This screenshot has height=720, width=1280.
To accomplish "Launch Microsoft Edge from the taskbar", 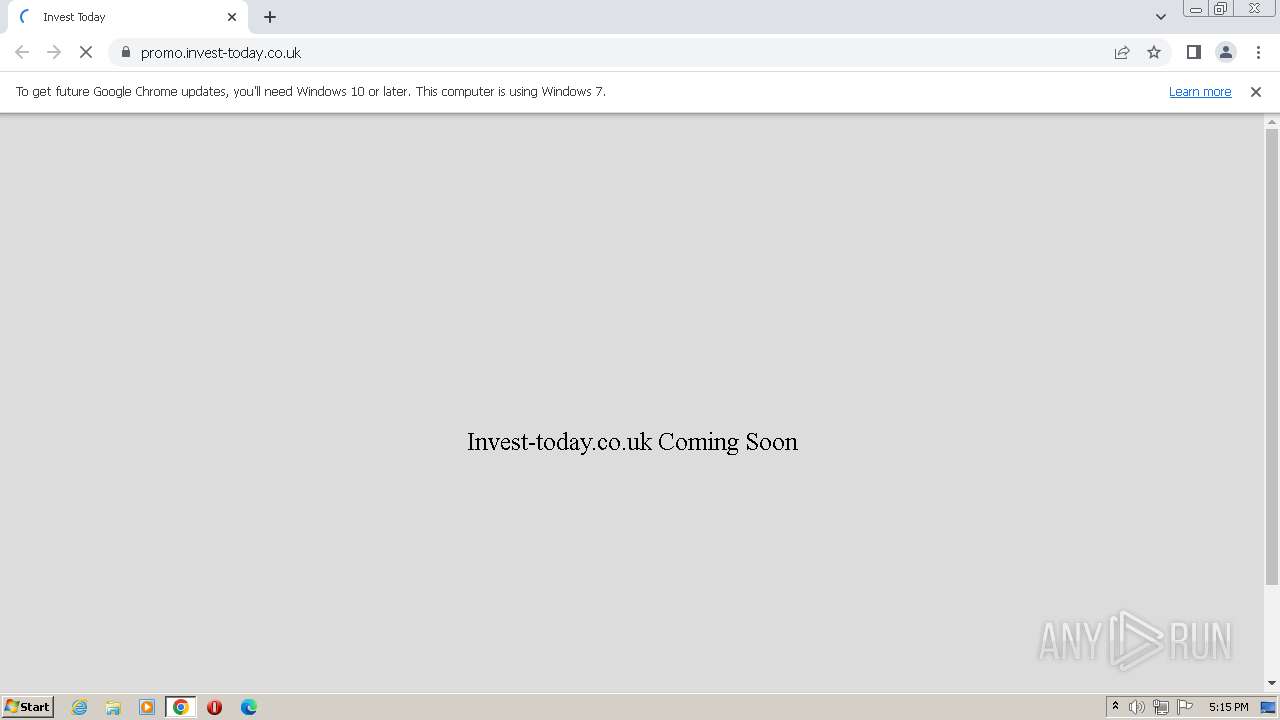I will pyautogui.click(x=249, y=707).
